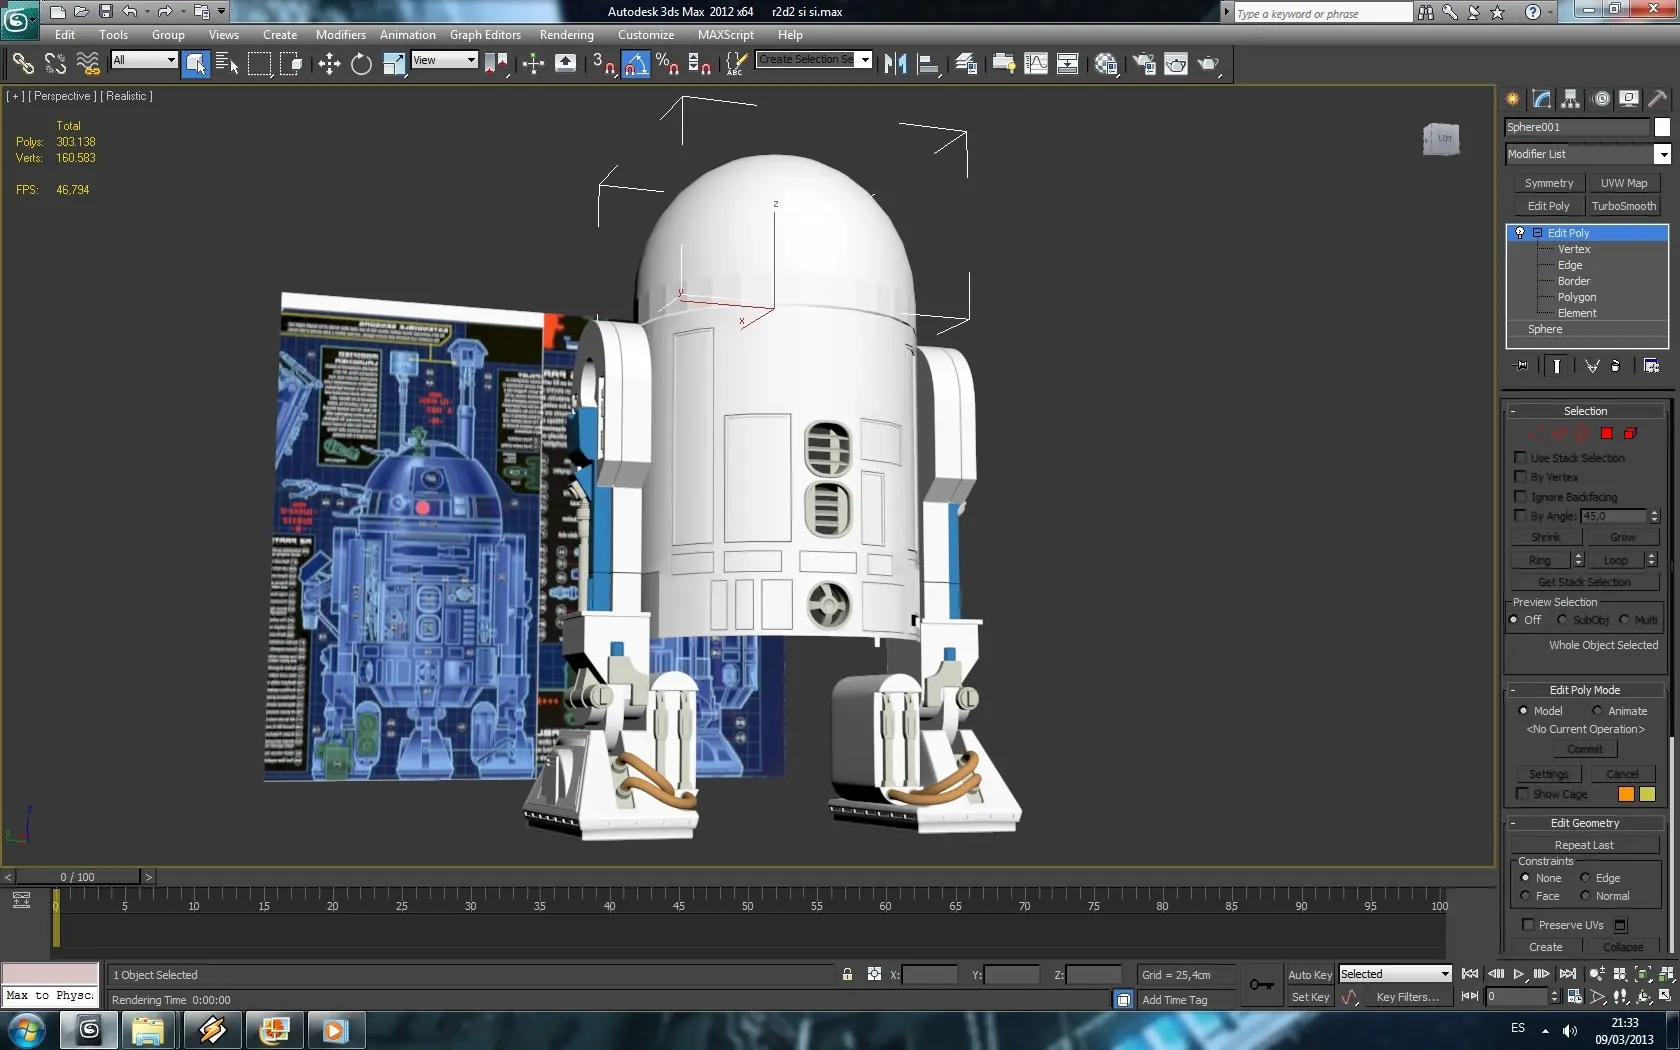
Task: Switch to the Motion command panel
Action: click(x=1601, y=98)
